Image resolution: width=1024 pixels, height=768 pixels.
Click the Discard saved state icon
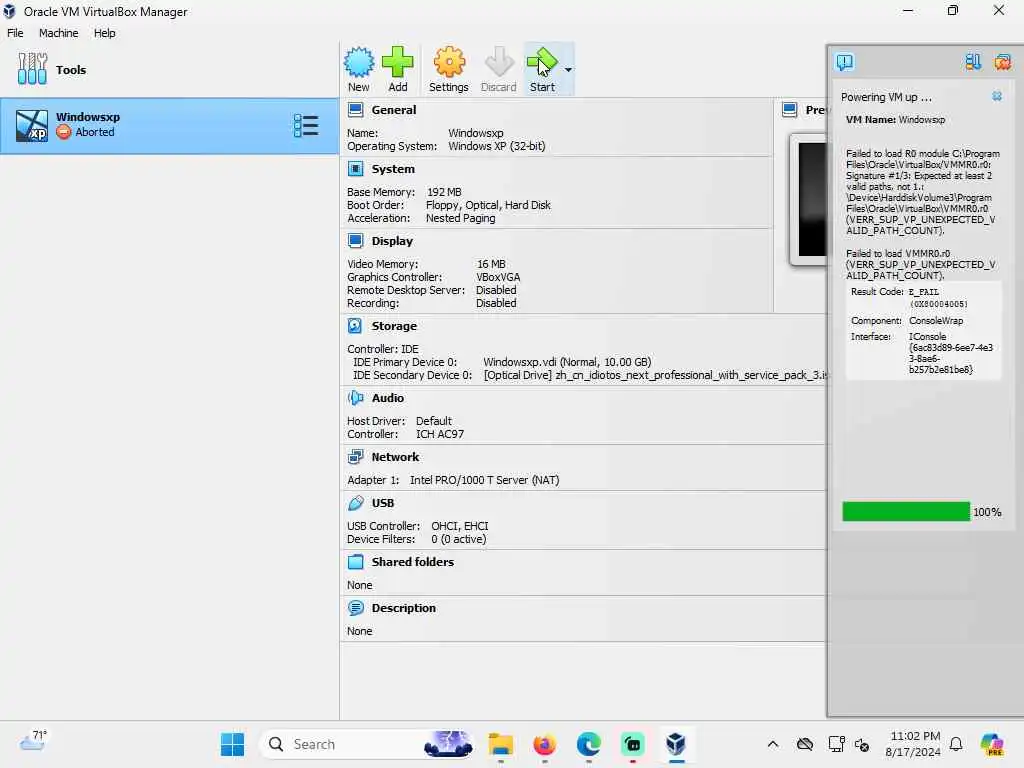499,62
